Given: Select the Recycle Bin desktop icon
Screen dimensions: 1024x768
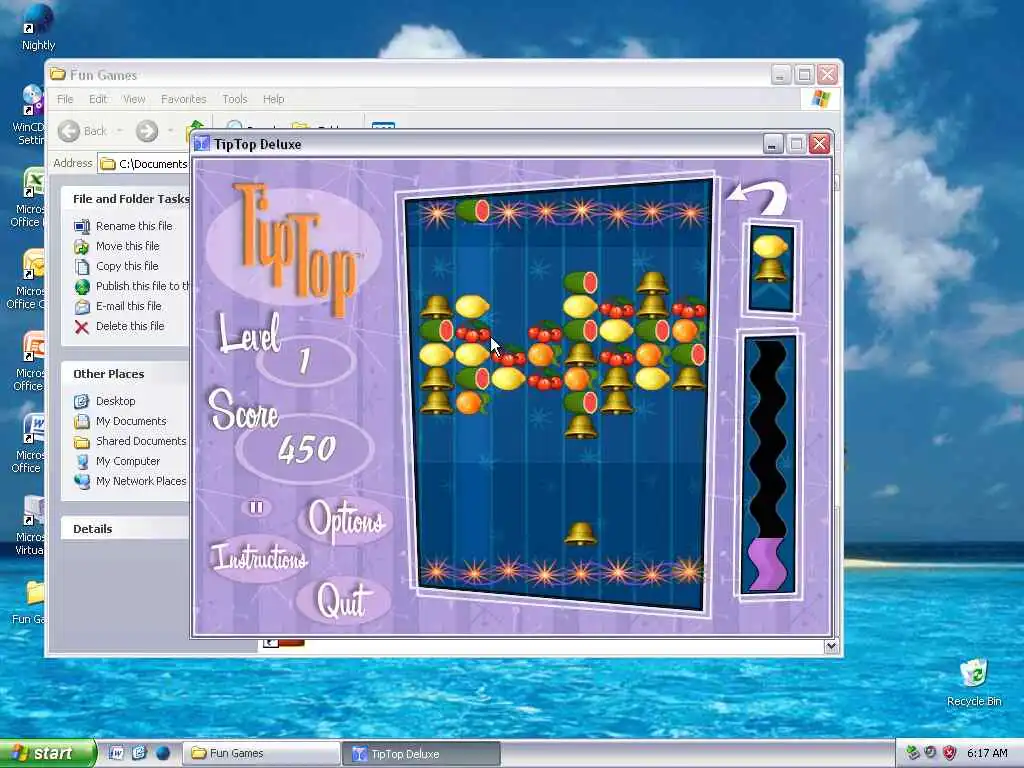Looking at the screenshot, I should pyautogui.click(x=974, y=682).
